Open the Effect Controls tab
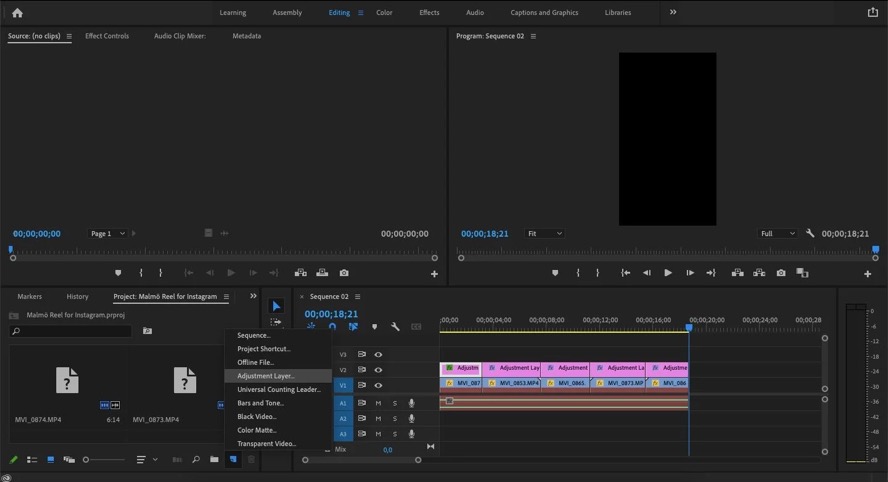Screen dimensions: 888x482 coord(106,36)
